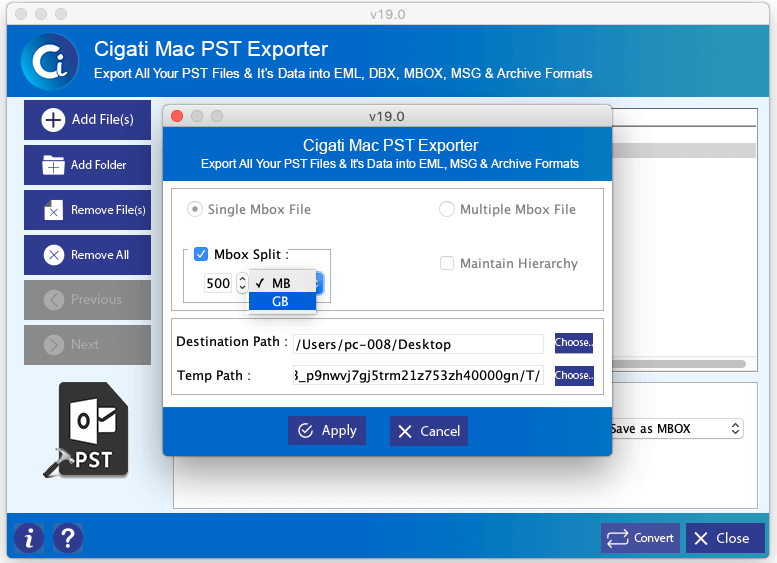Select the Multiple Mbox File radio button

coord(446,209)
